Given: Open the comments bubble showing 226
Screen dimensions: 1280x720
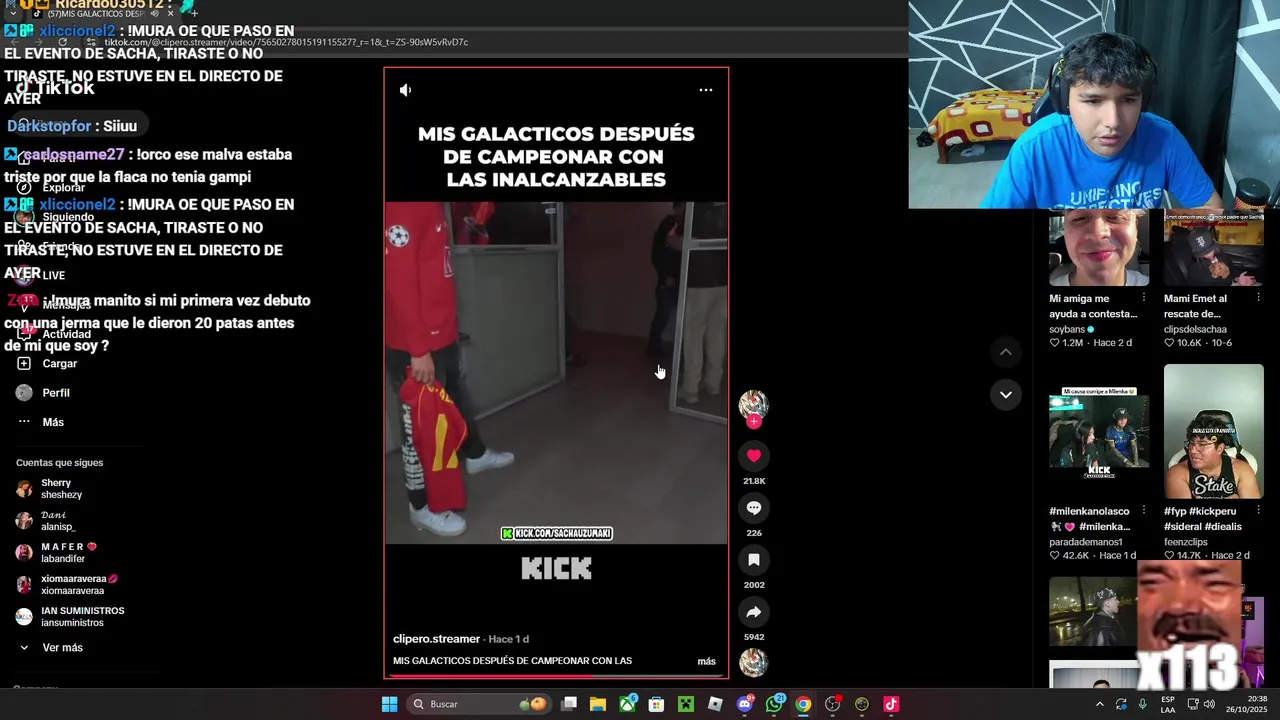Looking at the screenshot, I should (754, 508).
